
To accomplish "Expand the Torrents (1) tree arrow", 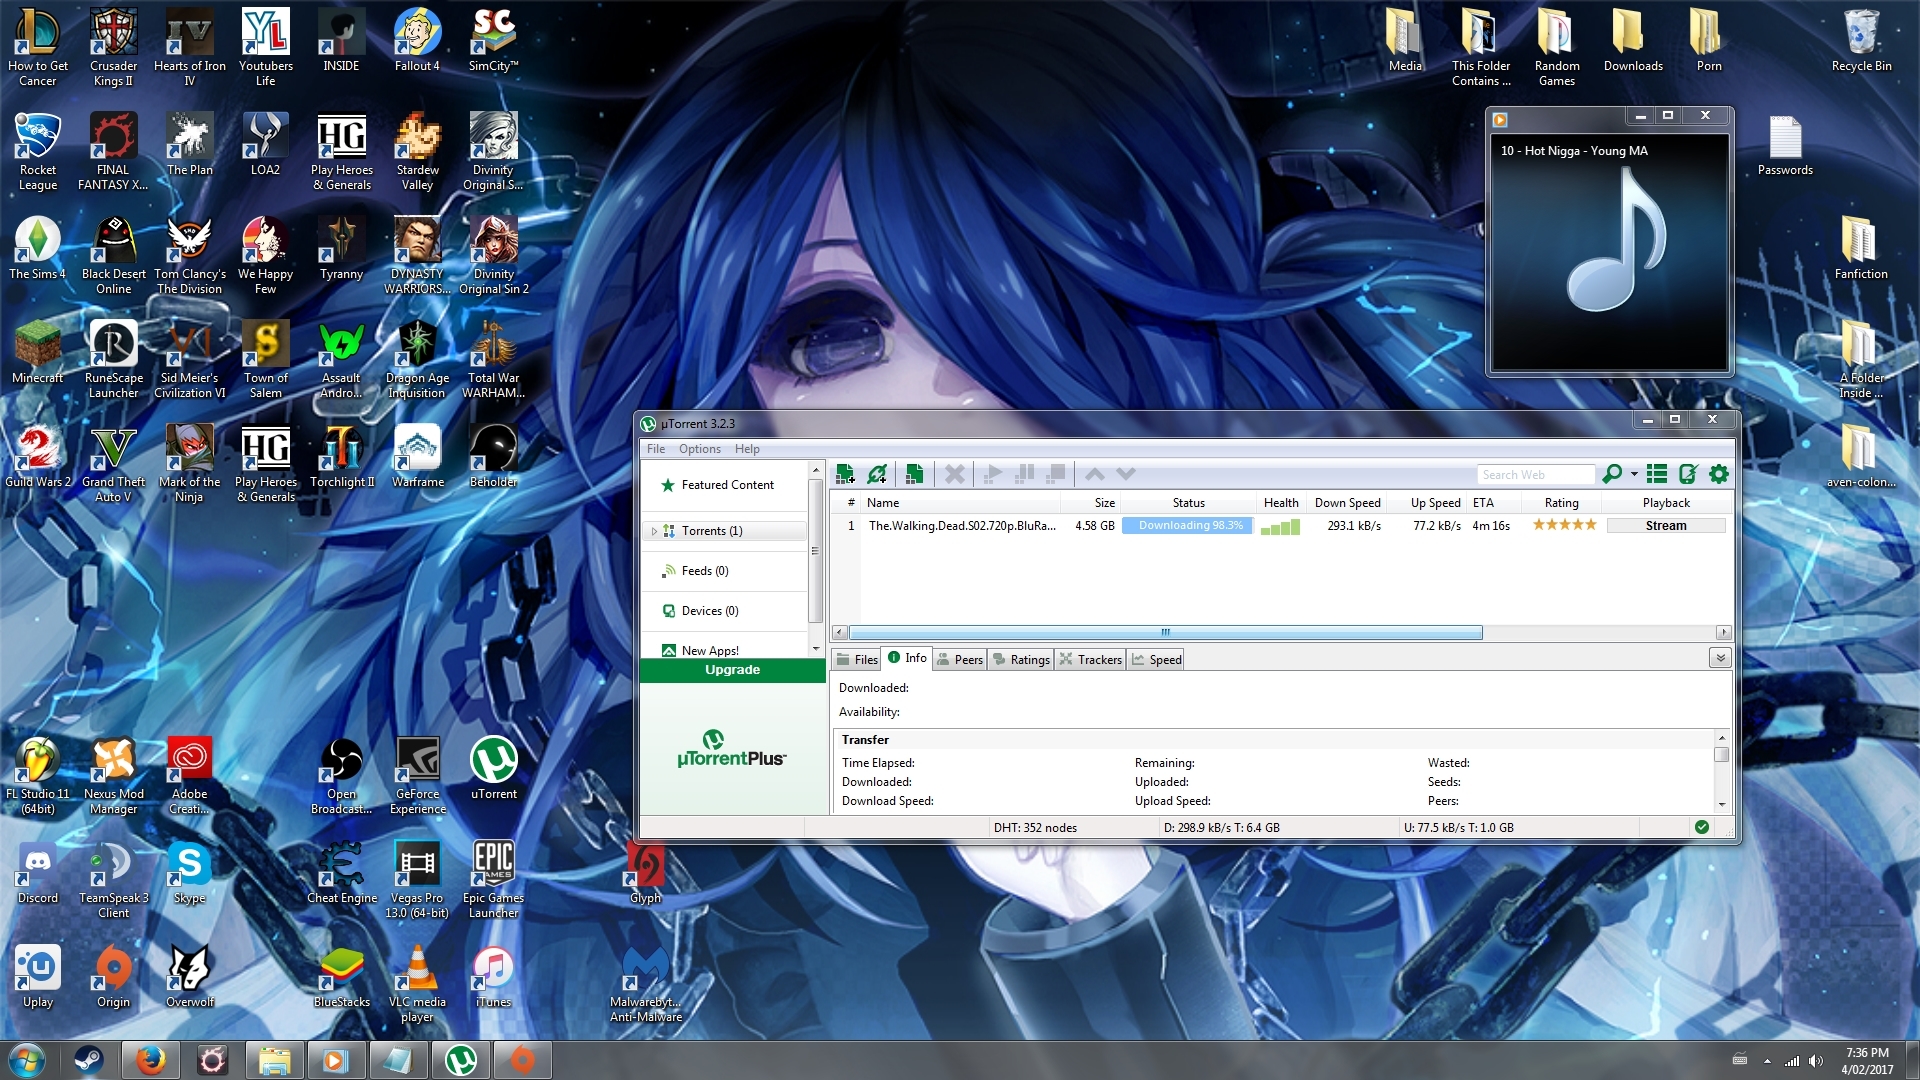I will (x=654, y=531).
